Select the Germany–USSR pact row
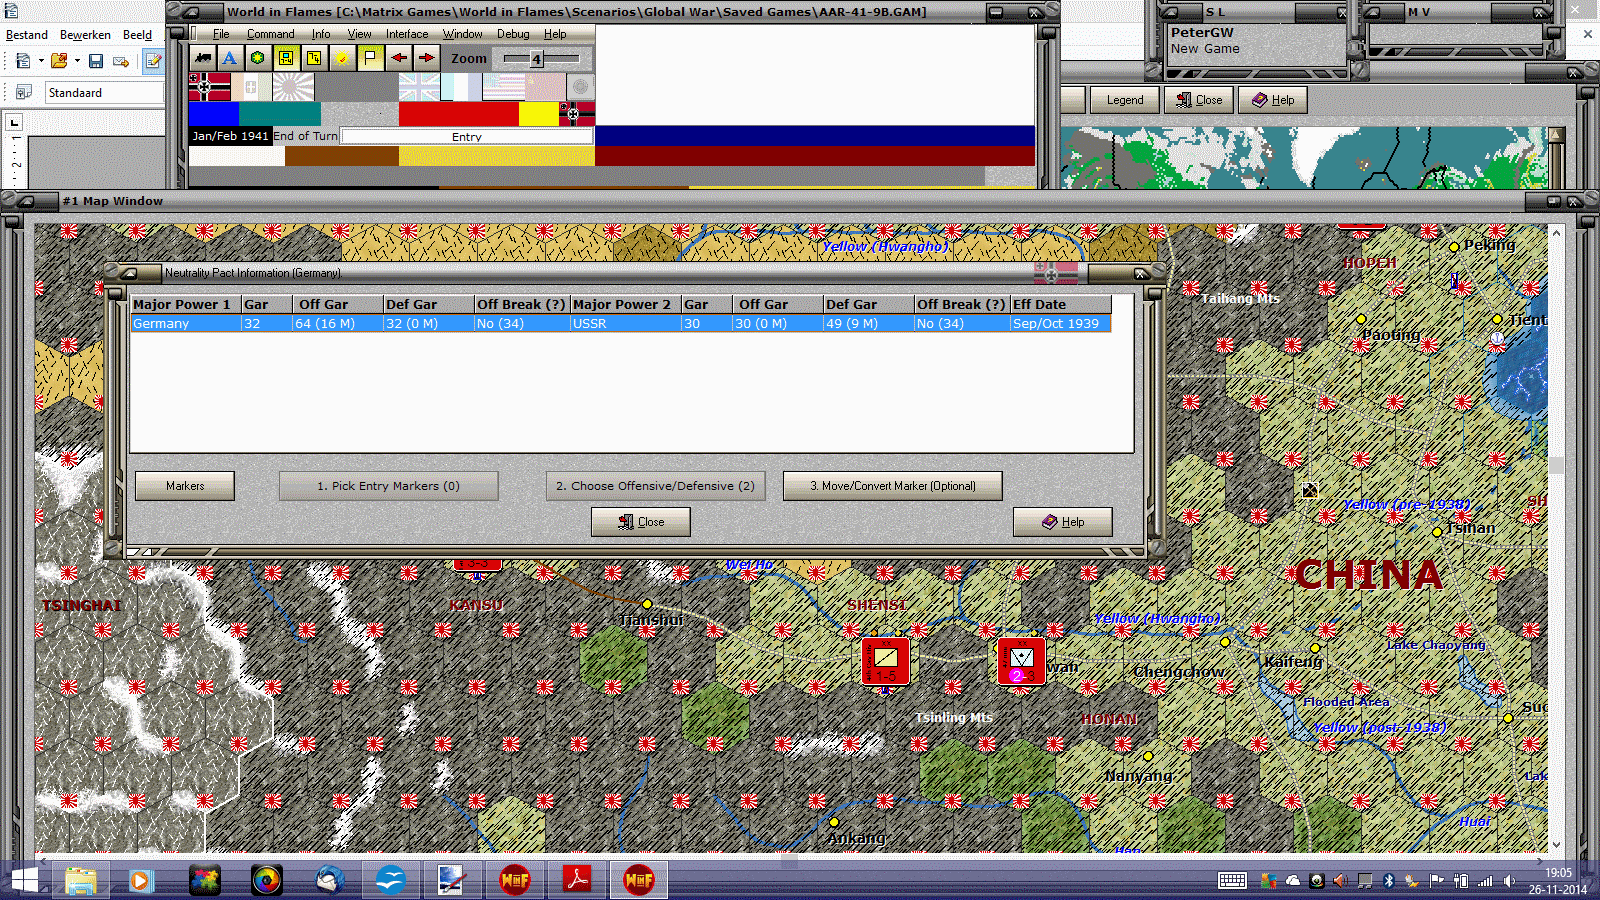 (620, 324)
